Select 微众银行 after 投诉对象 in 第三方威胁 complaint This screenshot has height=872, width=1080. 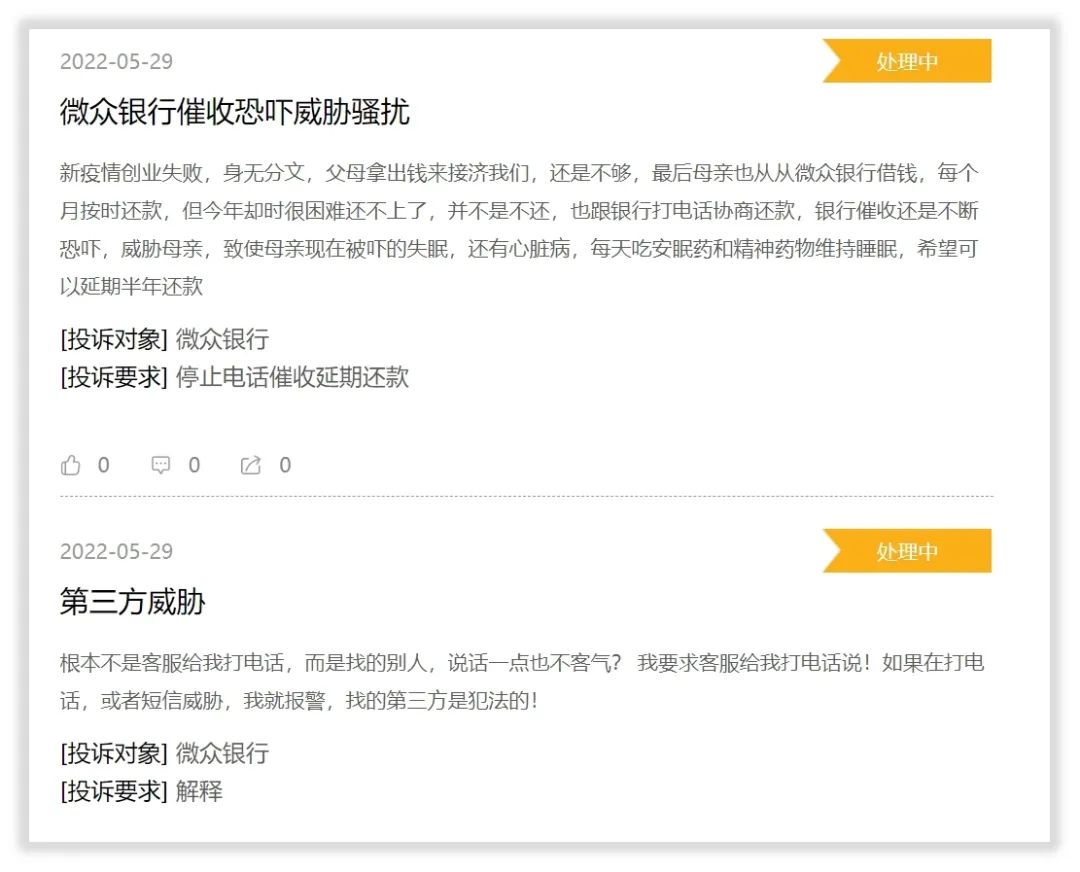point(222,753)
